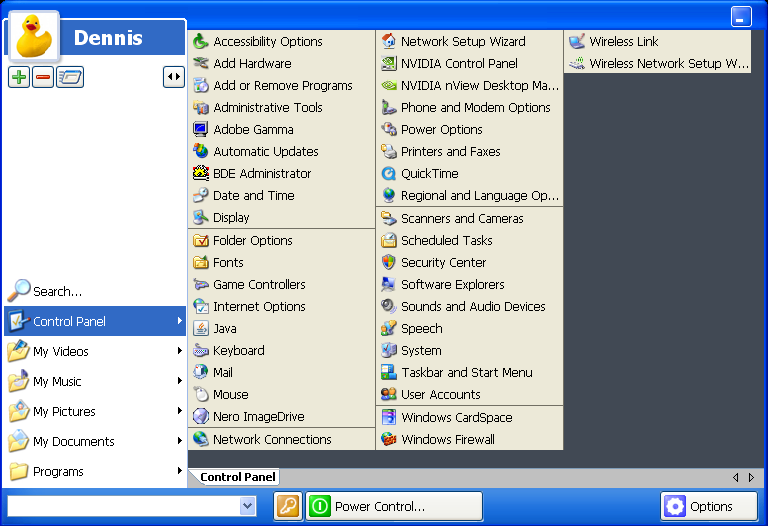Screen dimensions: 768x526
Task: Select Regional and Language Options entry
Action: coord(470,195)
